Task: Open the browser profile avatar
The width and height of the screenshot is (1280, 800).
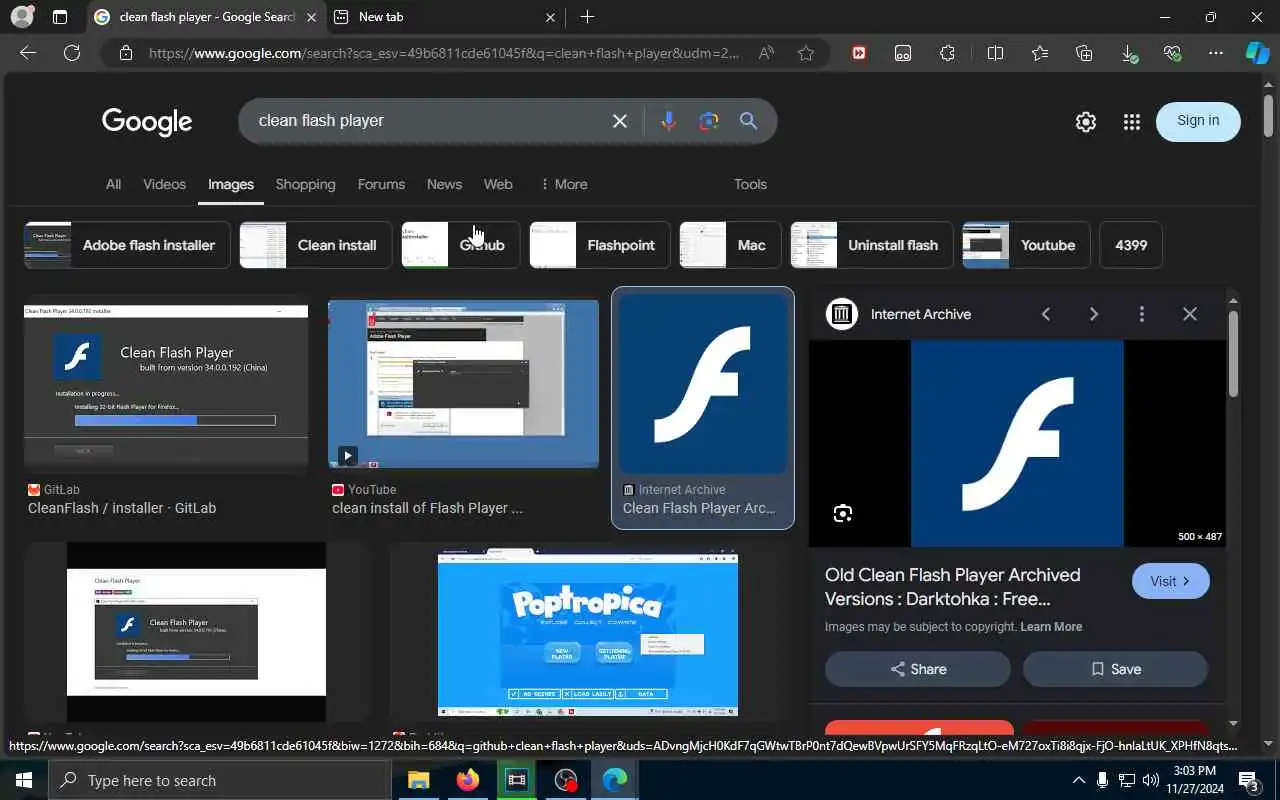Action: [x=21, y=17]
